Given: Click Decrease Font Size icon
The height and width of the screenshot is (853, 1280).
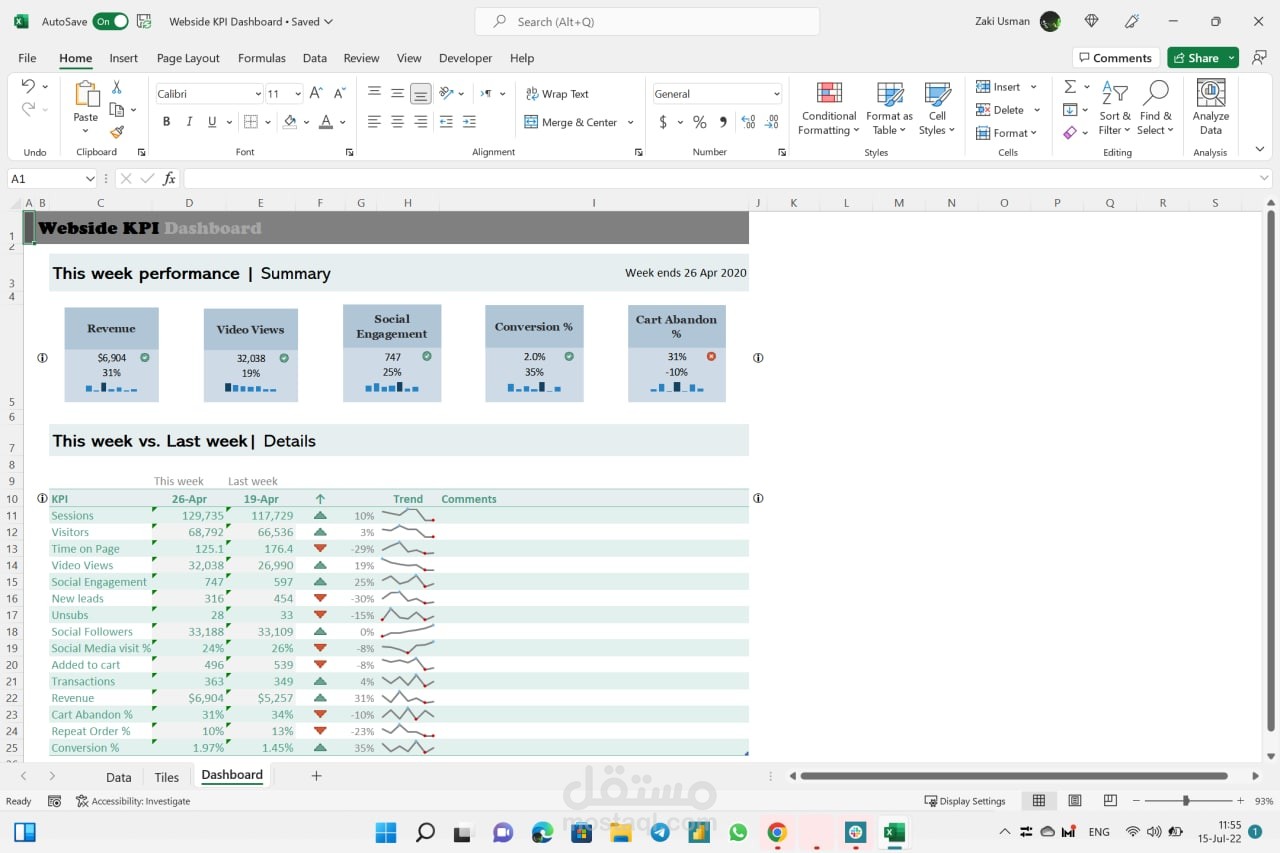Looking at the screenshot, I should 339,93.
